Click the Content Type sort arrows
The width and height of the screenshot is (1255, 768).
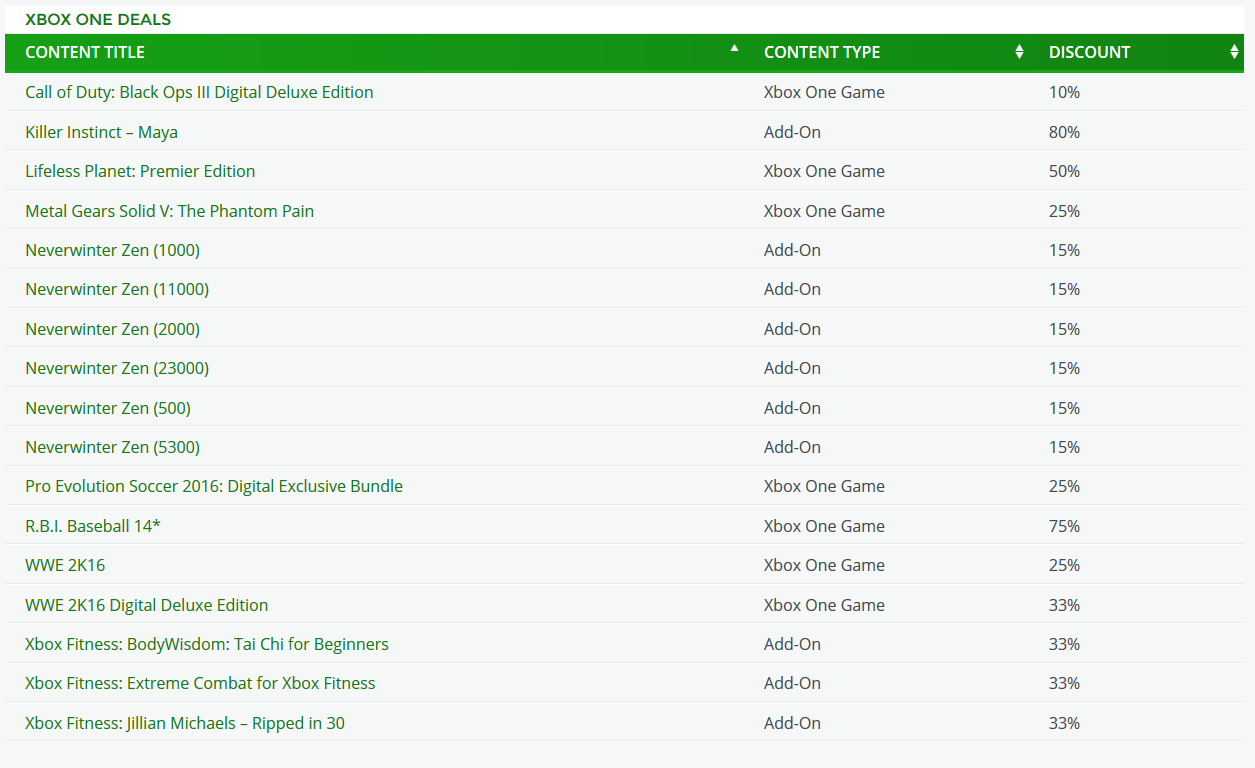[1019, 52]
